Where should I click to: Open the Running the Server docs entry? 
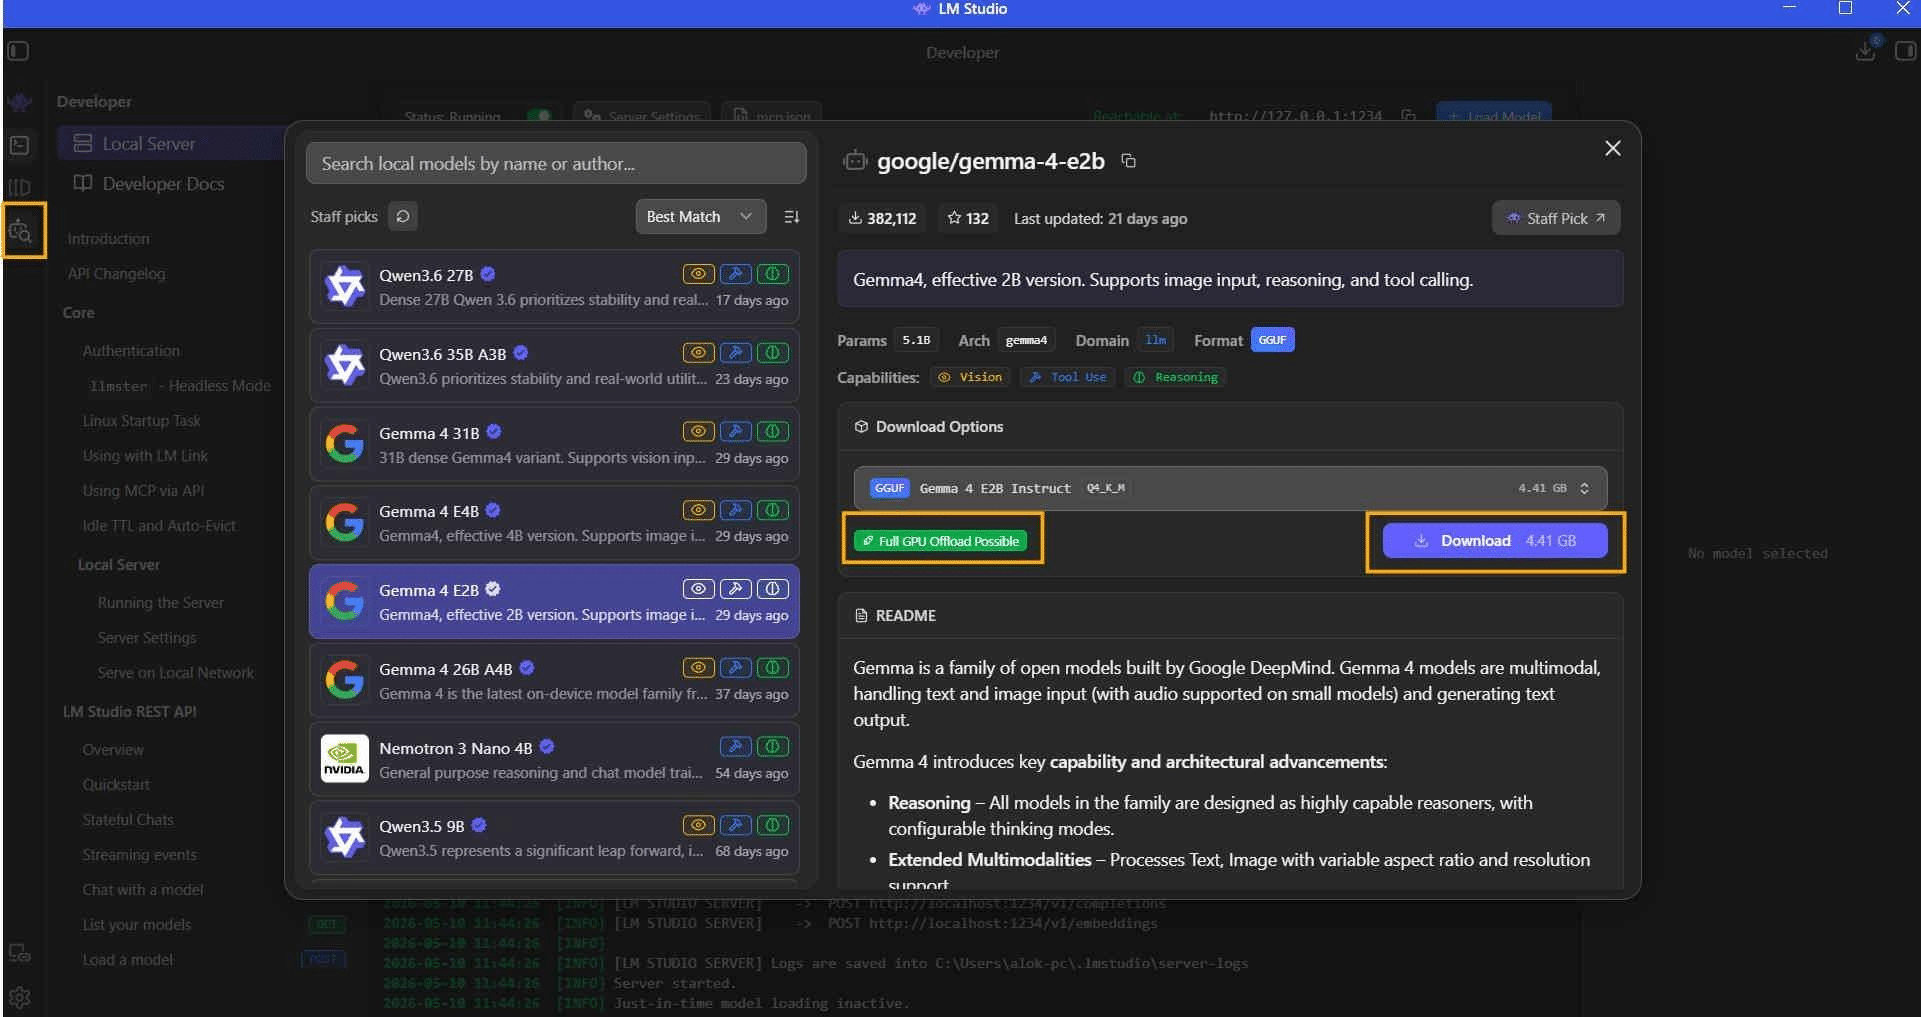pos(160,603)
